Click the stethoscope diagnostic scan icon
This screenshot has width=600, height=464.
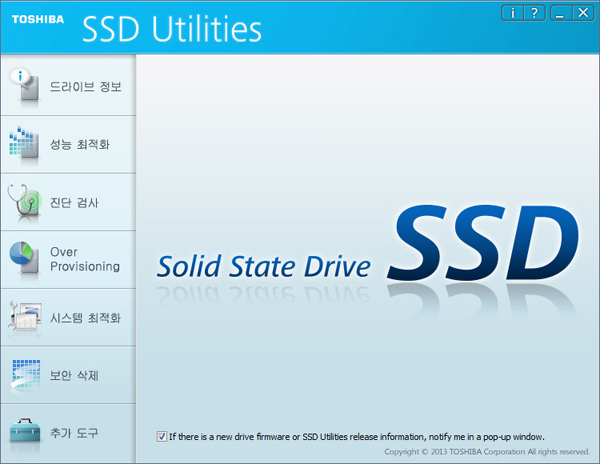click(24, 202)
